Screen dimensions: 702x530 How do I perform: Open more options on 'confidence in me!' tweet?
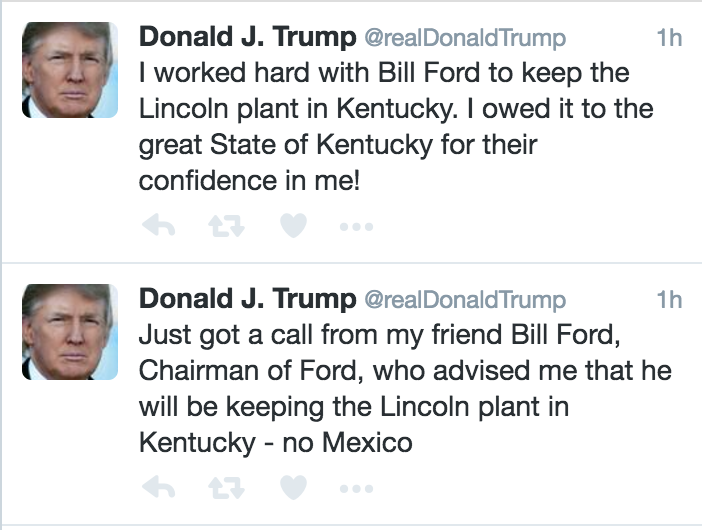(x=356, y=227)
